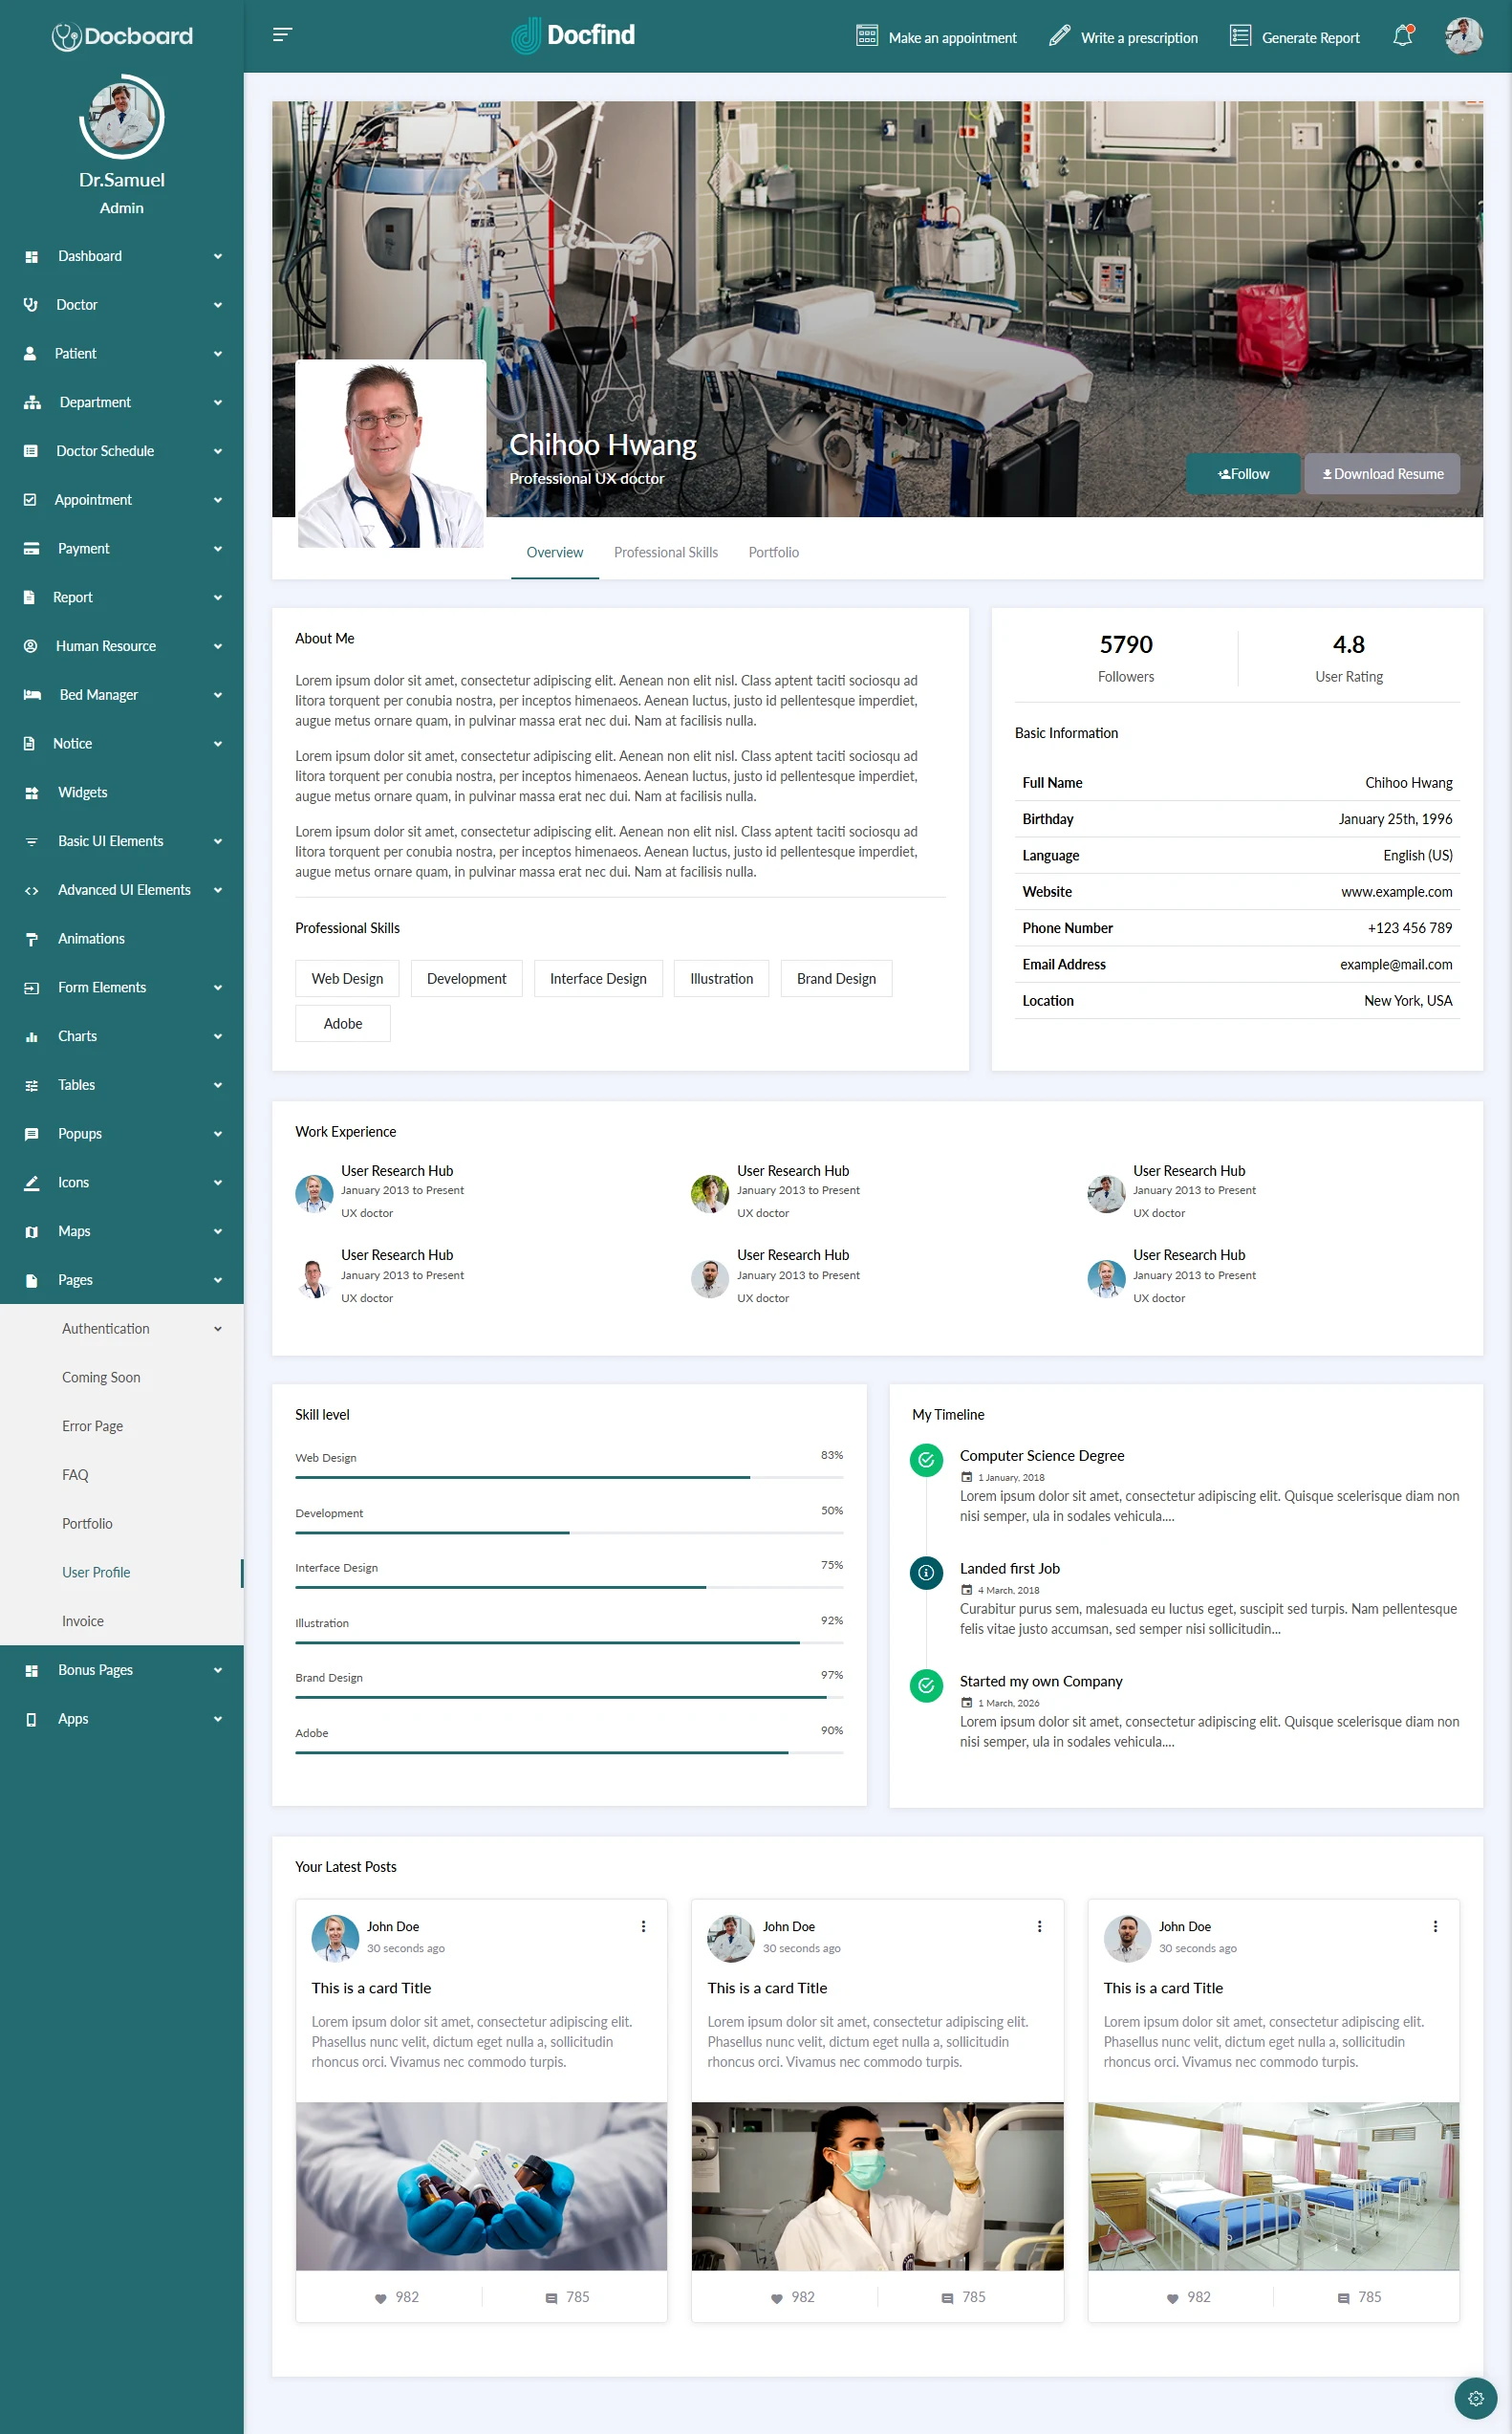Click the Follow button

click(1243, 474)
